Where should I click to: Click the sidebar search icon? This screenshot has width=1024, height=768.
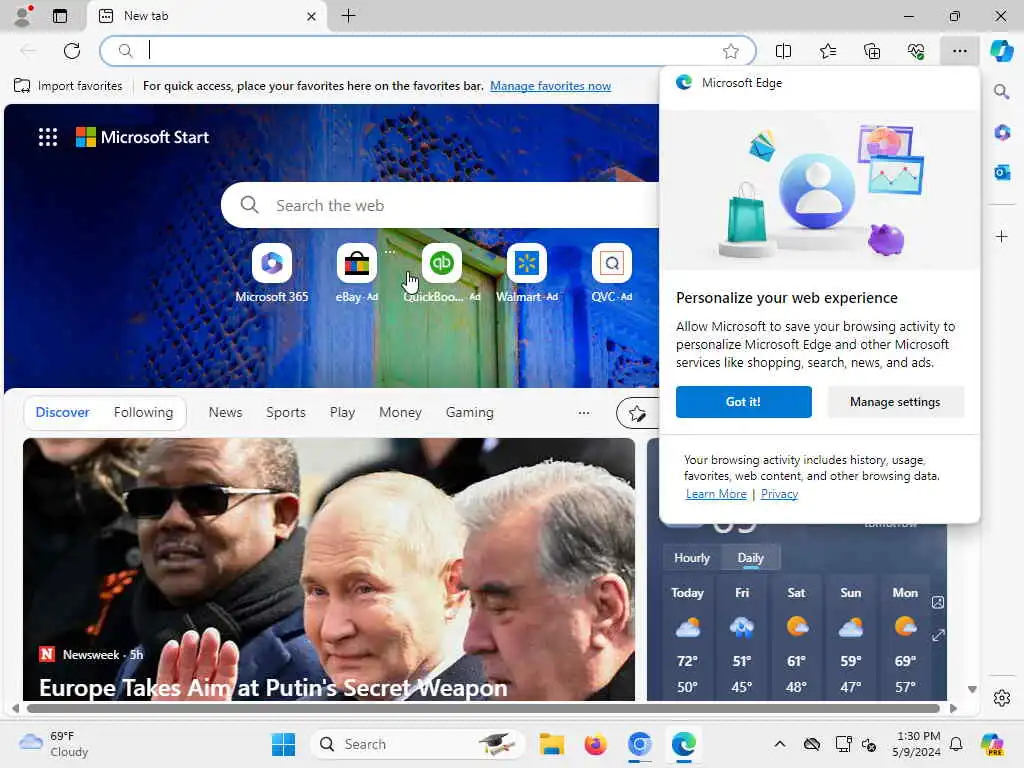pos(1001,91)
